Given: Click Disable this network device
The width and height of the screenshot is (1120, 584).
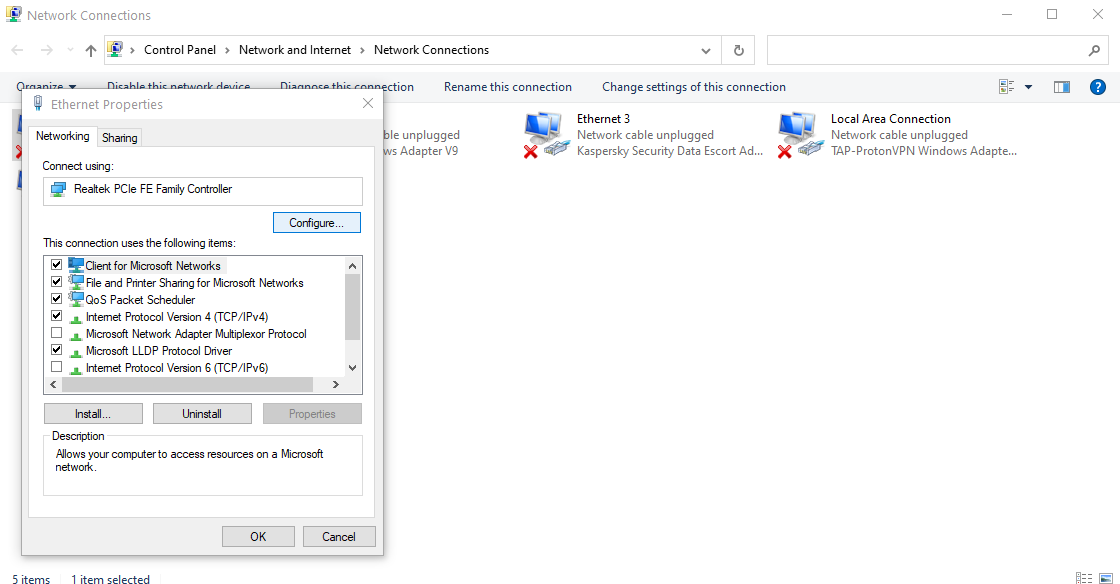Looking at the screenshot, I should coord(179,86).
